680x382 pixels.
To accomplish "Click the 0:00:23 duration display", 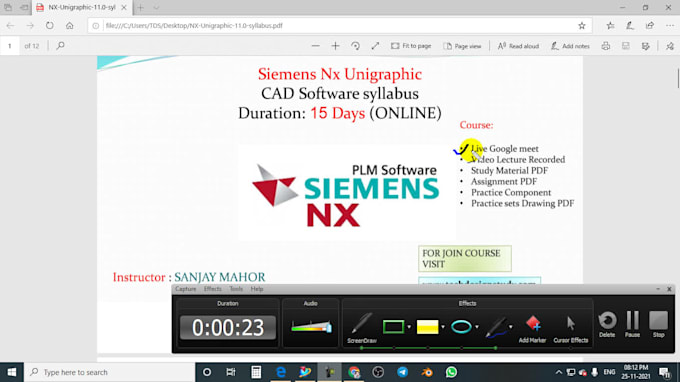I will (228, 327).
